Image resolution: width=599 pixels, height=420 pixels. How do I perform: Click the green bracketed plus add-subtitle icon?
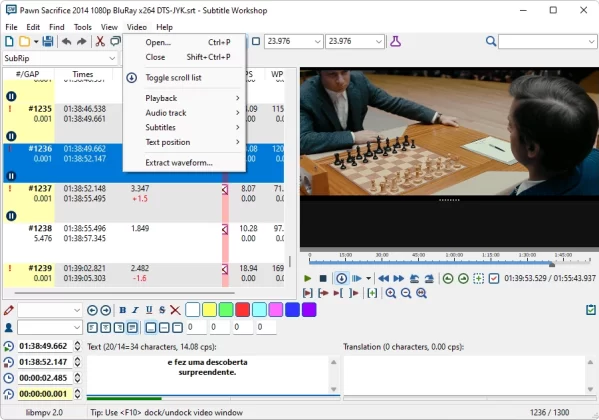coord(372,293)
